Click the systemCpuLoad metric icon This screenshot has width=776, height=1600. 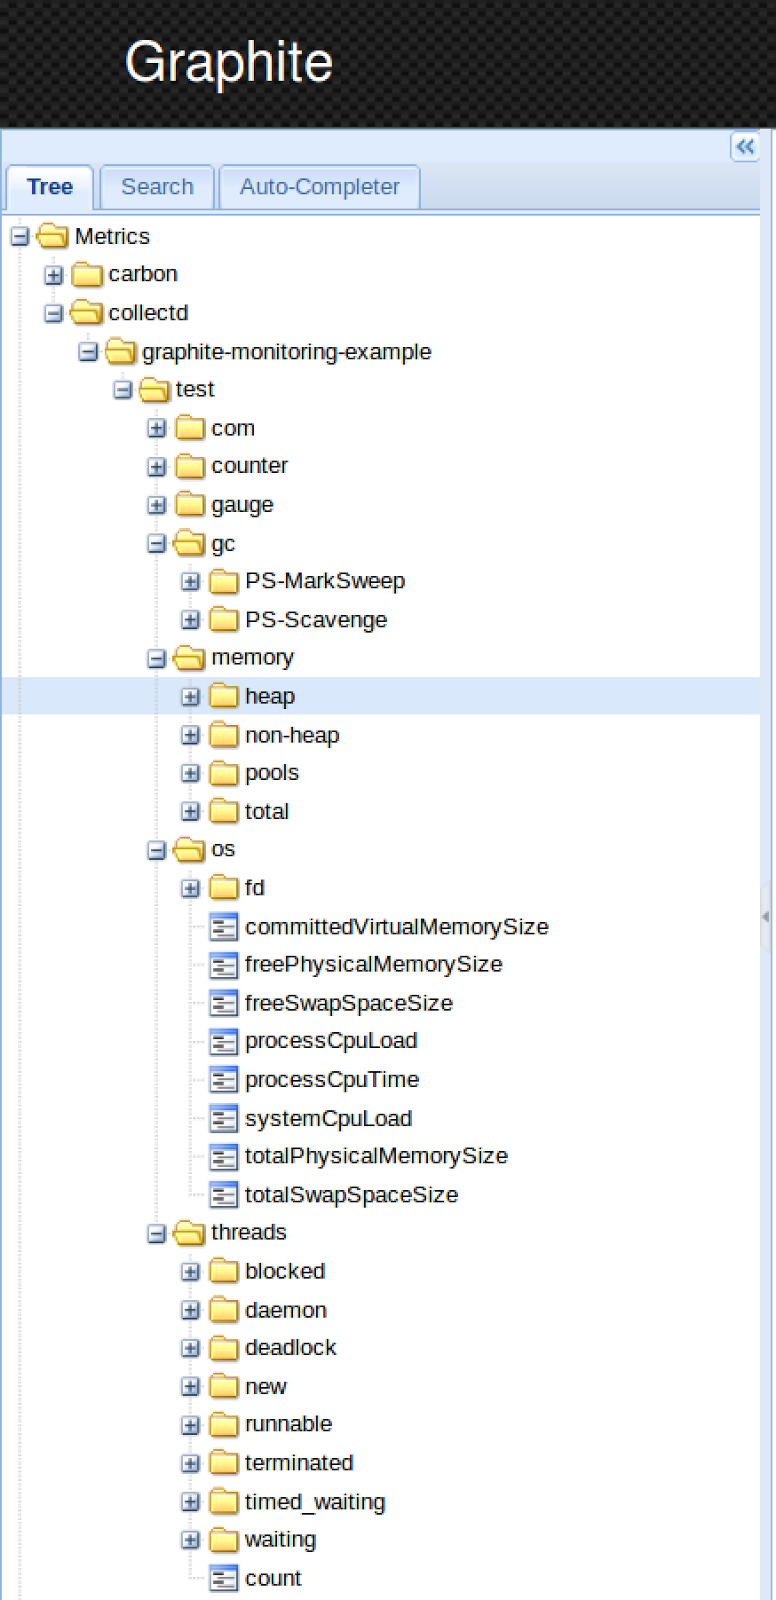point(224,1119)
